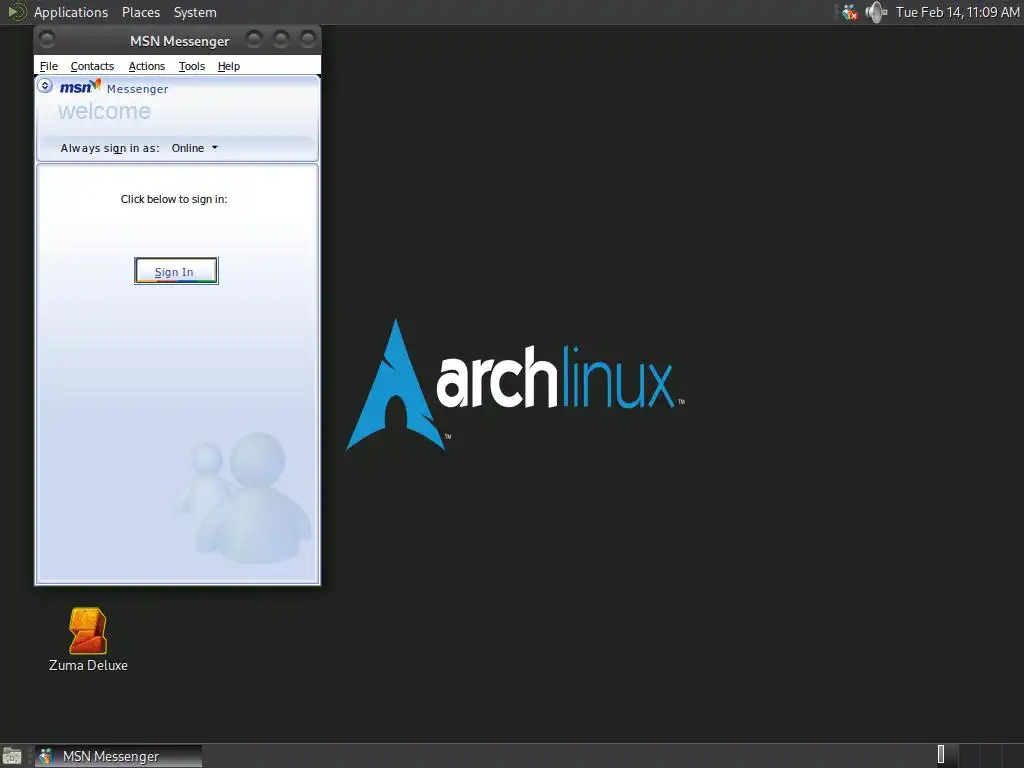Open the File menu
This screenshot has height=768, width=1024.
point(48,66)
